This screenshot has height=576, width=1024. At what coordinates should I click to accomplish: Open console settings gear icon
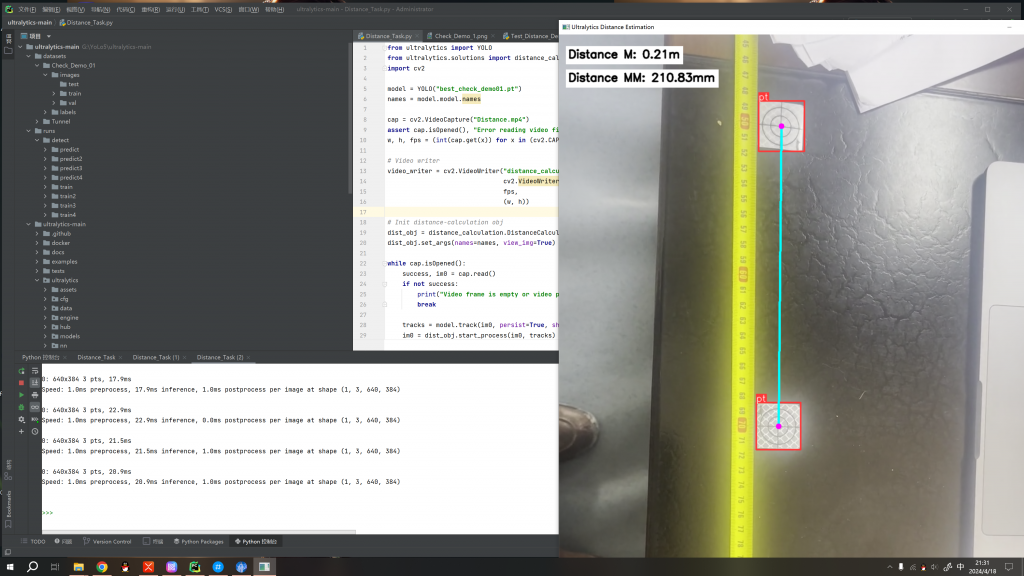(x=21, y=419)
